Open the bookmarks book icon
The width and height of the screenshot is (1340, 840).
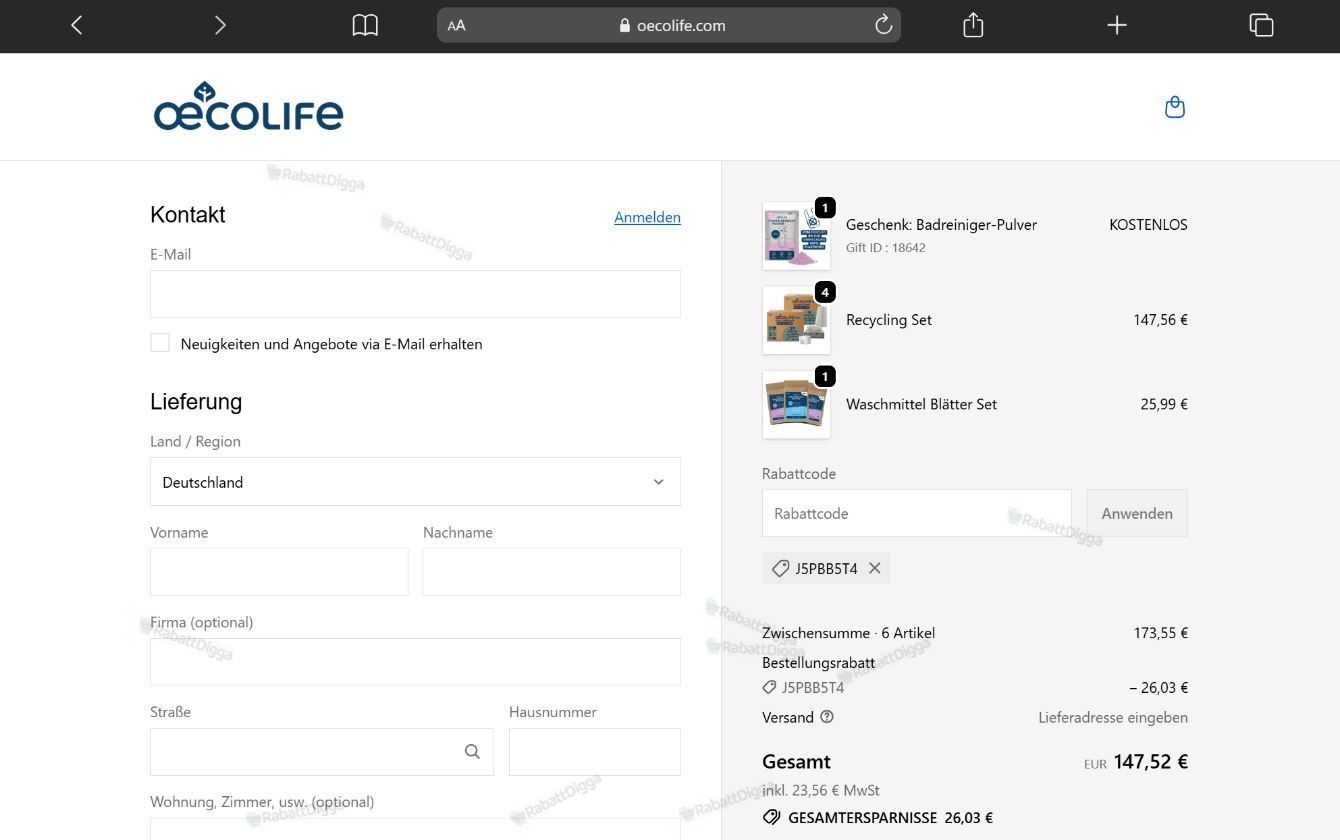[365, 25]
